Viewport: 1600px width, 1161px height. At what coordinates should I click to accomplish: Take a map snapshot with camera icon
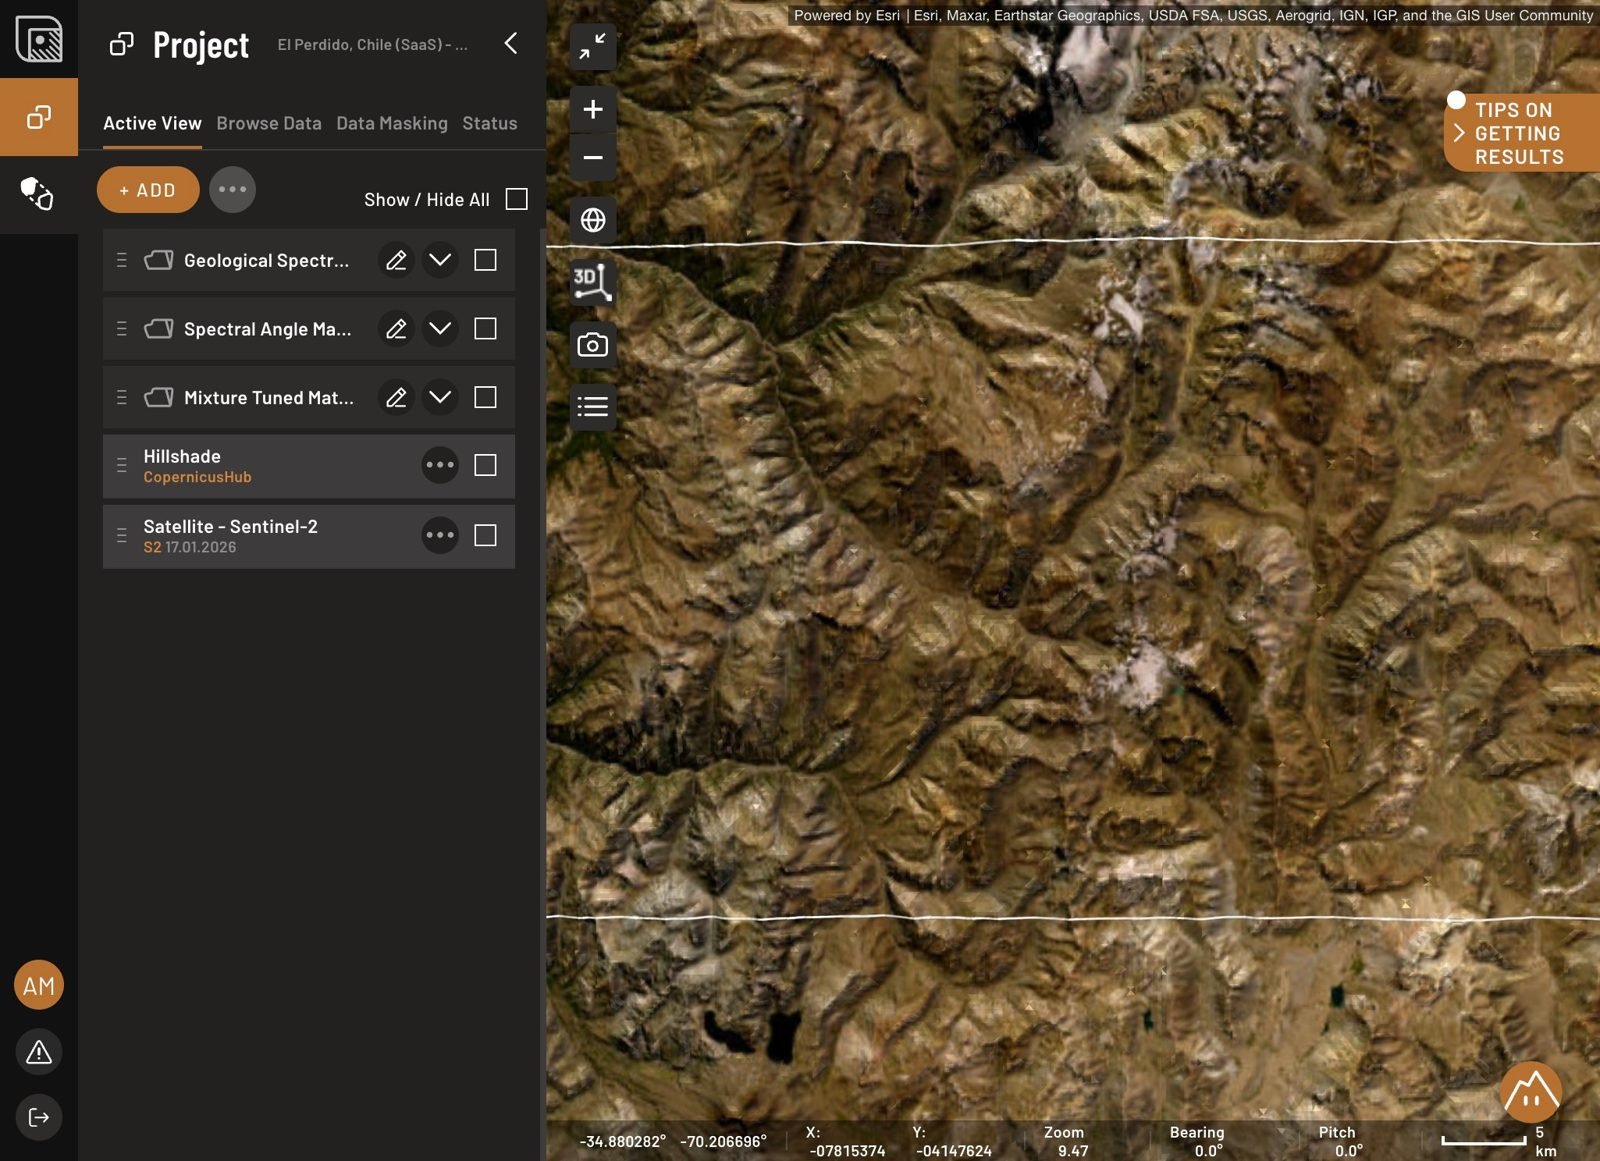pyautogui.click(x=593, y=345)
